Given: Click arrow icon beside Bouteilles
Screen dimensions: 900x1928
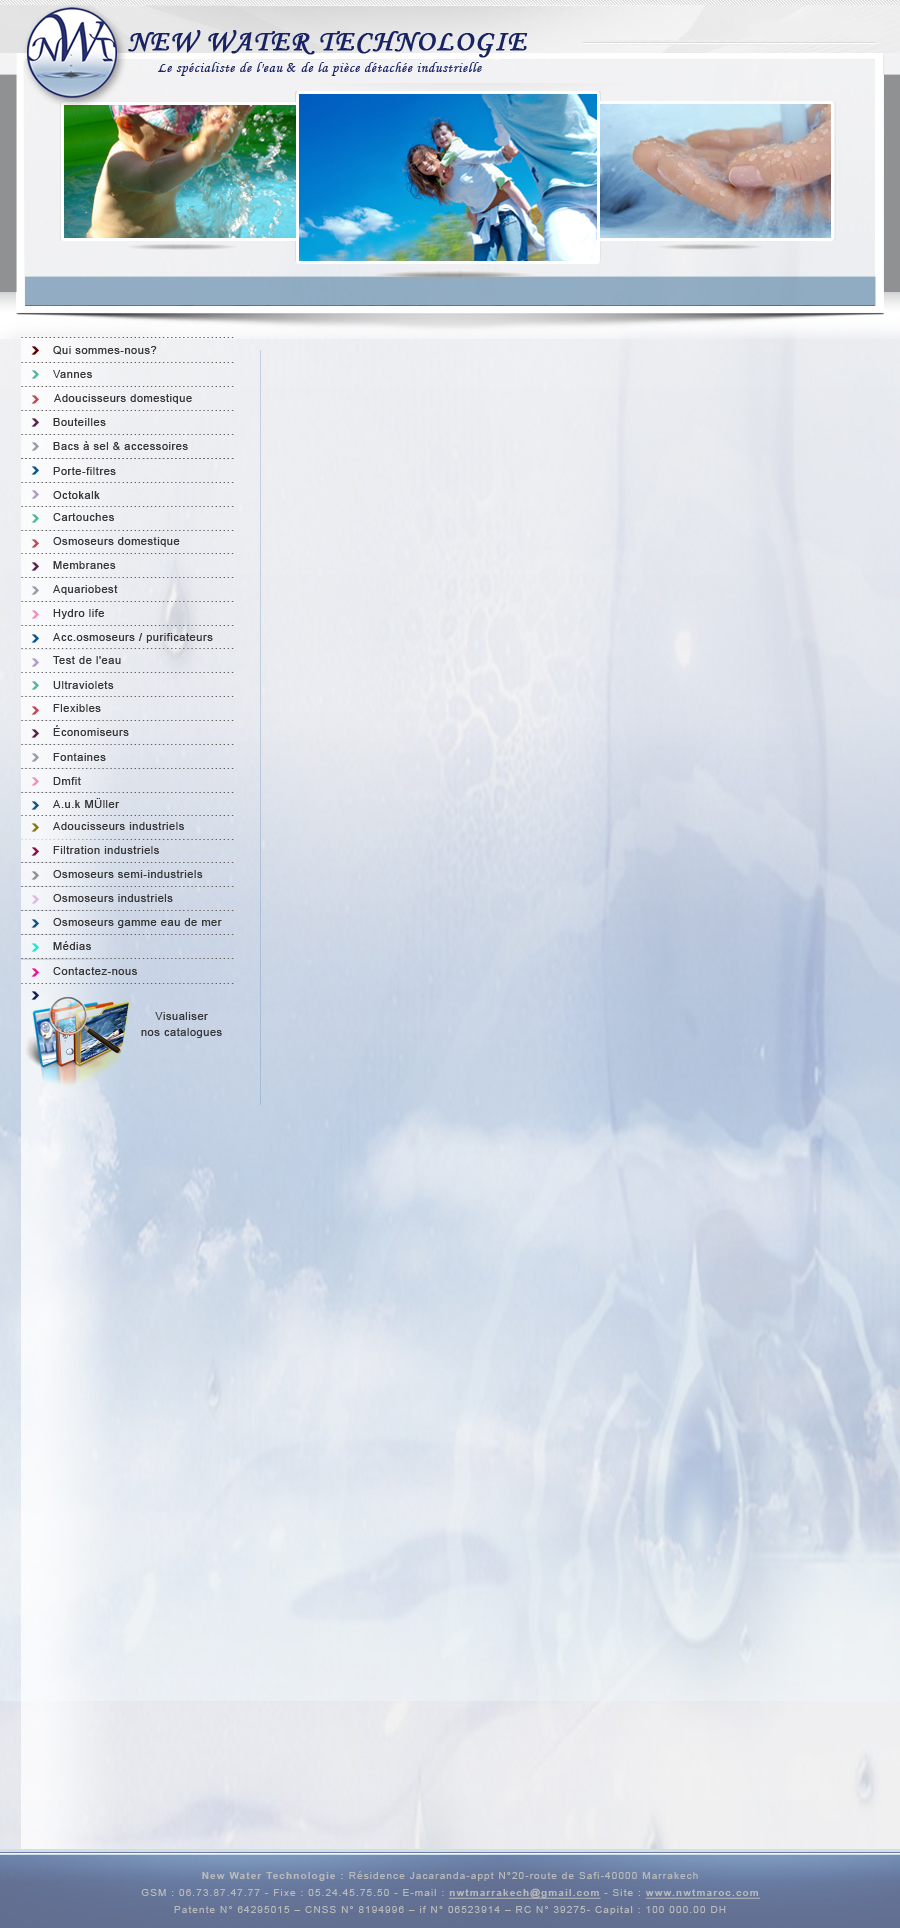Looking at the screenshot, I should 35,423.
